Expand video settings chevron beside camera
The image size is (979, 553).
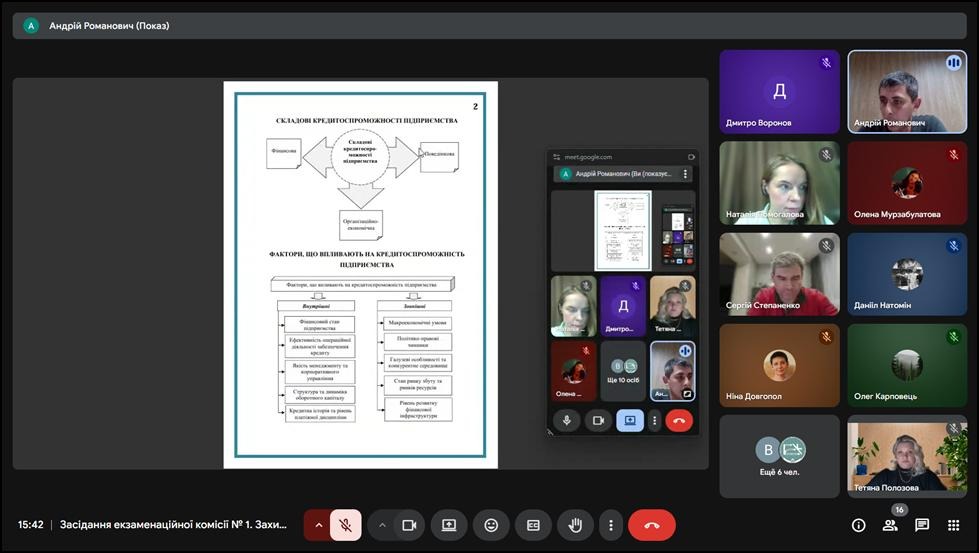tap(382, 525)
